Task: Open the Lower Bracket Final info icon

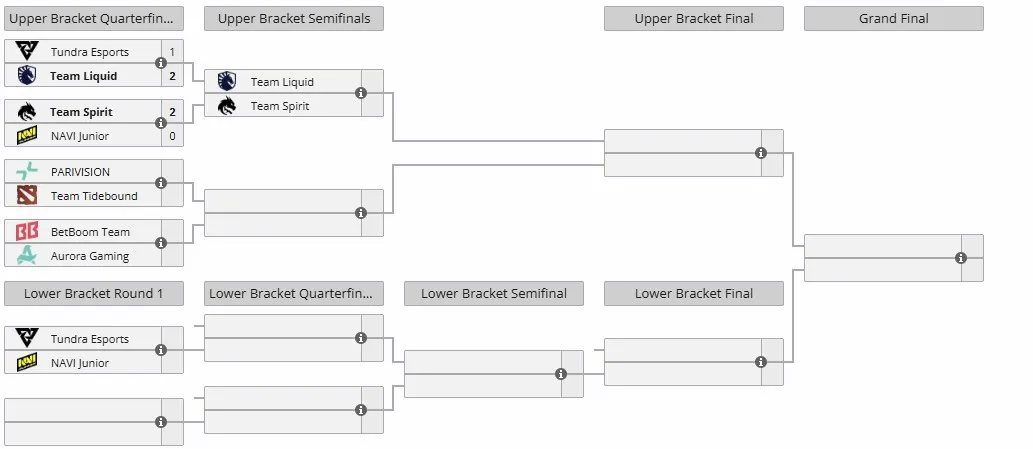Action: tap(761, 362)
